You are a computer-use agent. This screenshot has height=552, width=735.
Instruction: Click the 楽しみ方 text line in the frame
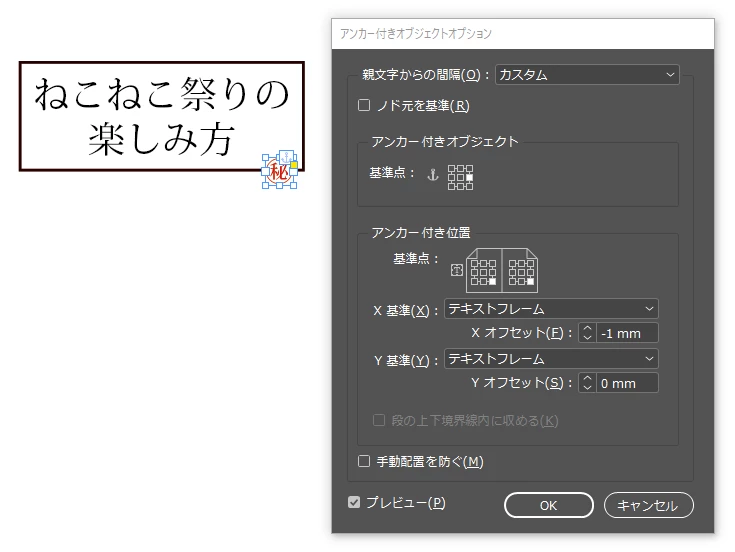point(161,139)
